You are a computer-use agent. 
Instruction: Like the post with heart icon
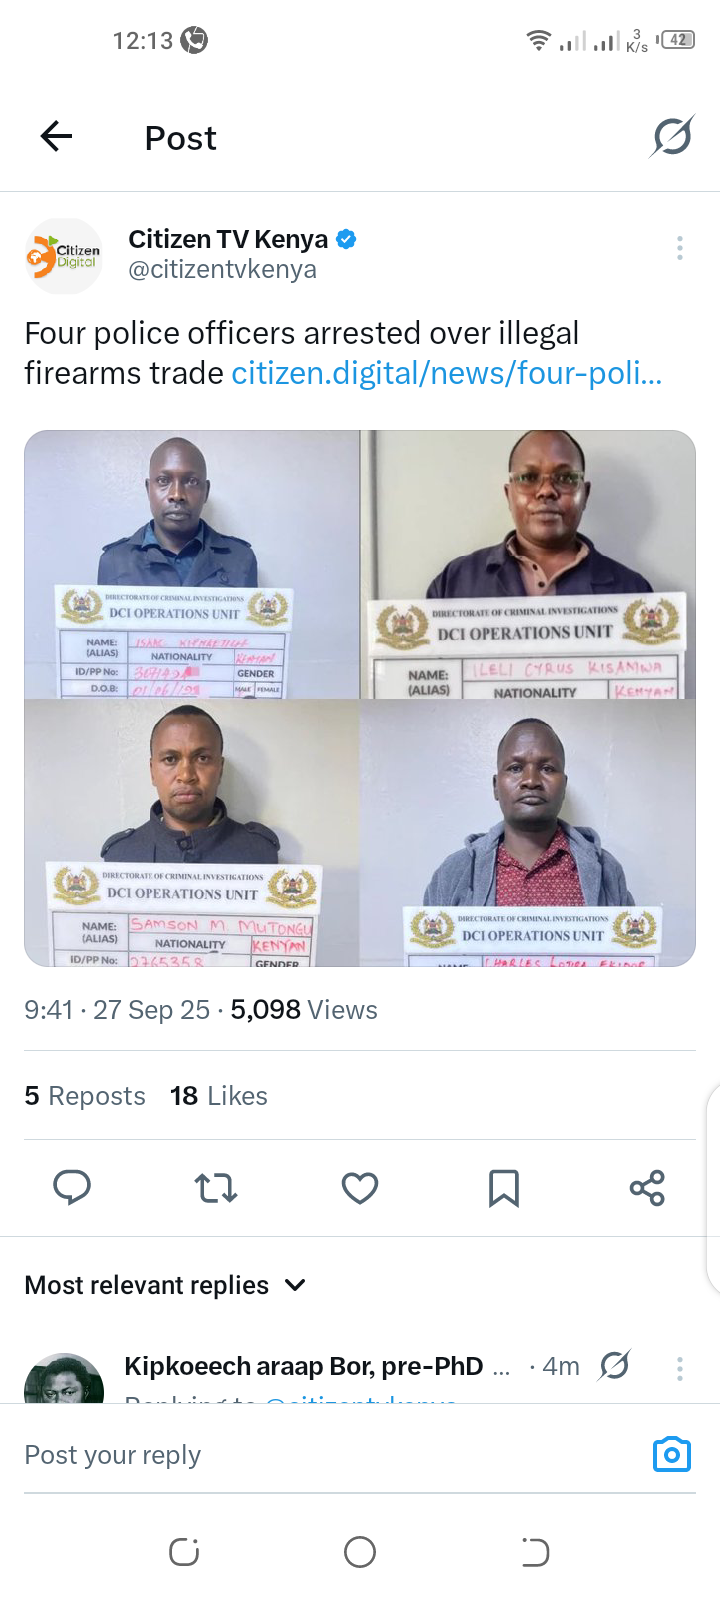(360, 1188)
